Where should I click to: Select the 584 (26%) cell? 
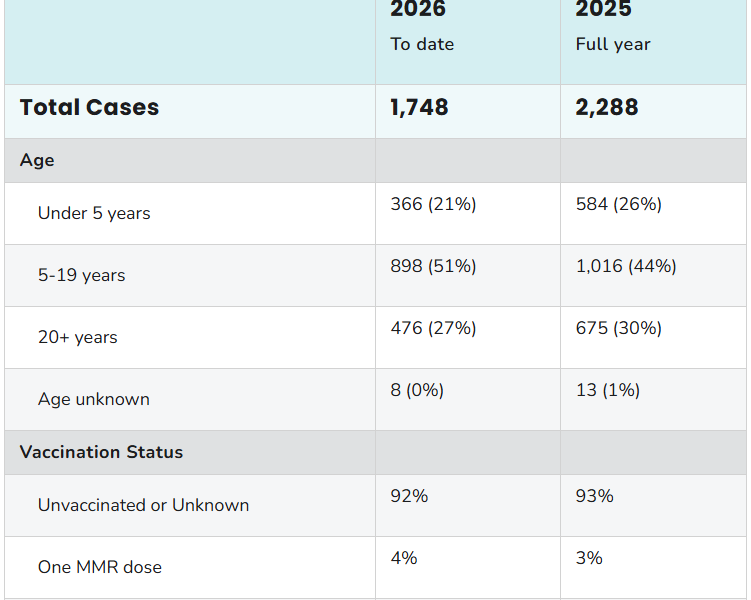tap(618, 204)
